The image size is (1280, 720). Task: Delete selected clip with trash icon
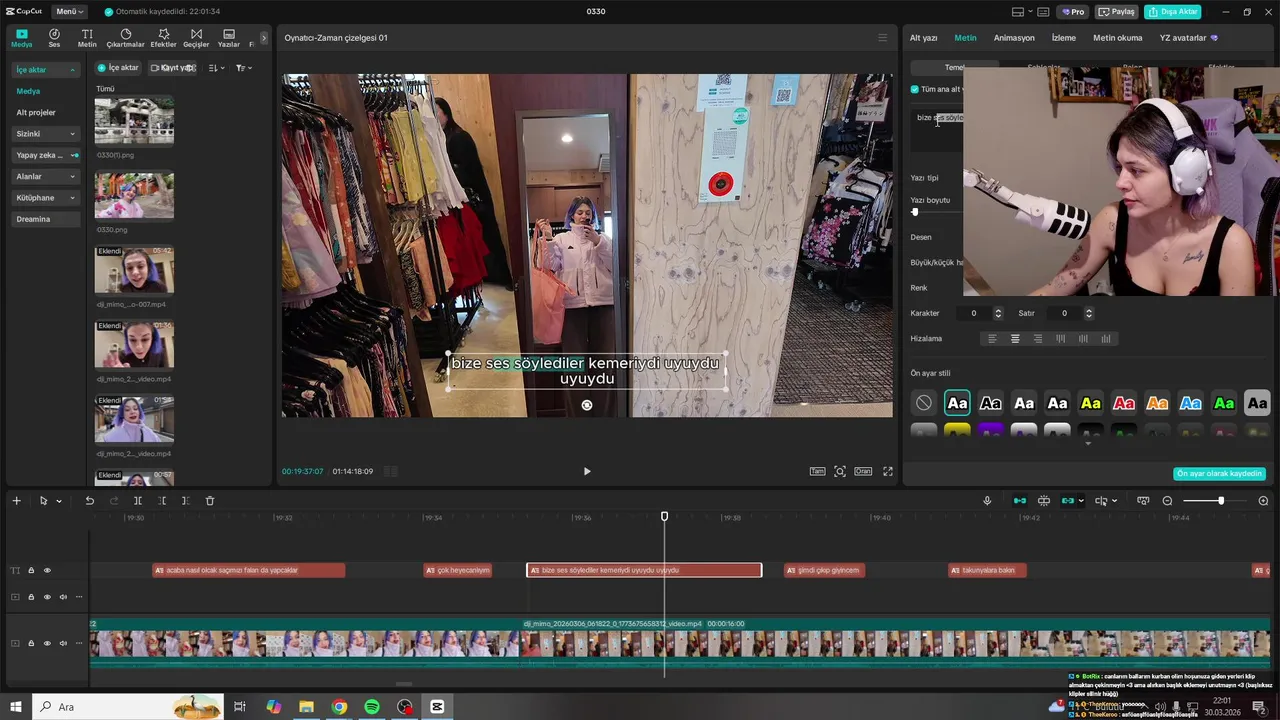coord(210,501)
